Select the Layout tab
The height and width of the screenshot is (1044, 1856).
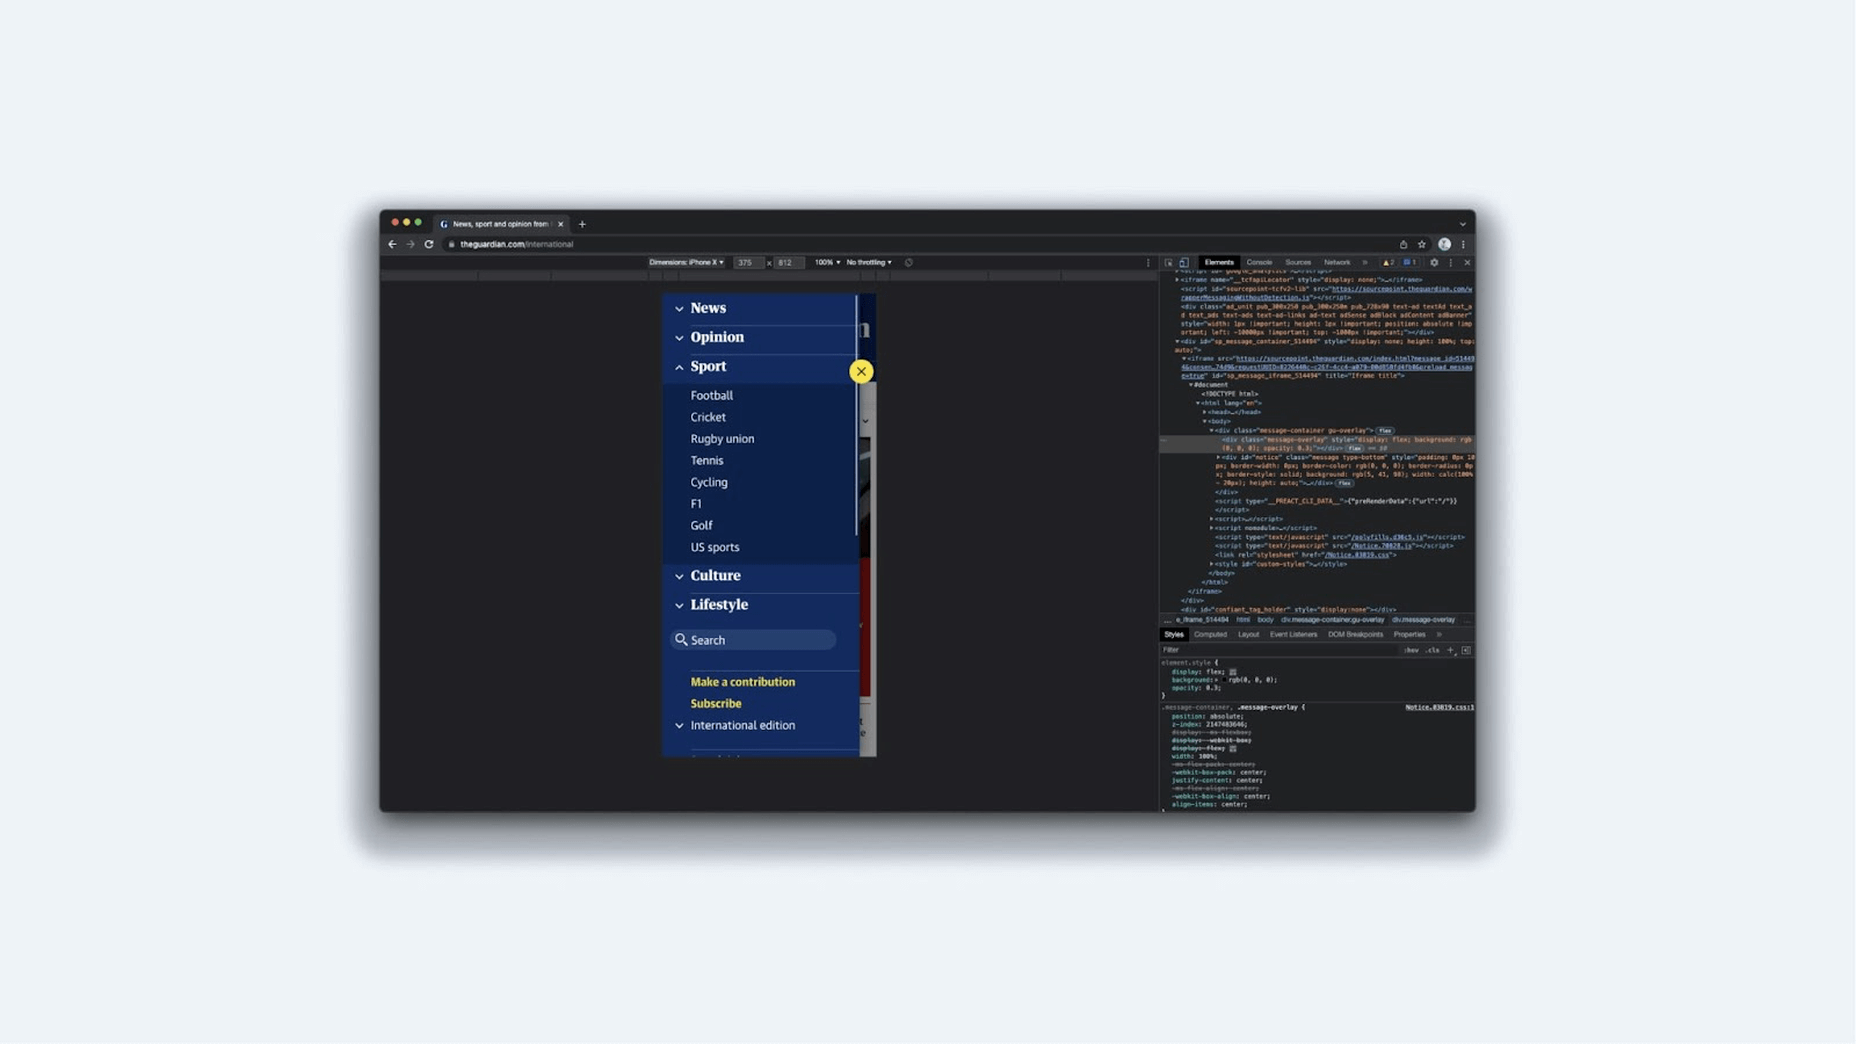pos(1249,635)
